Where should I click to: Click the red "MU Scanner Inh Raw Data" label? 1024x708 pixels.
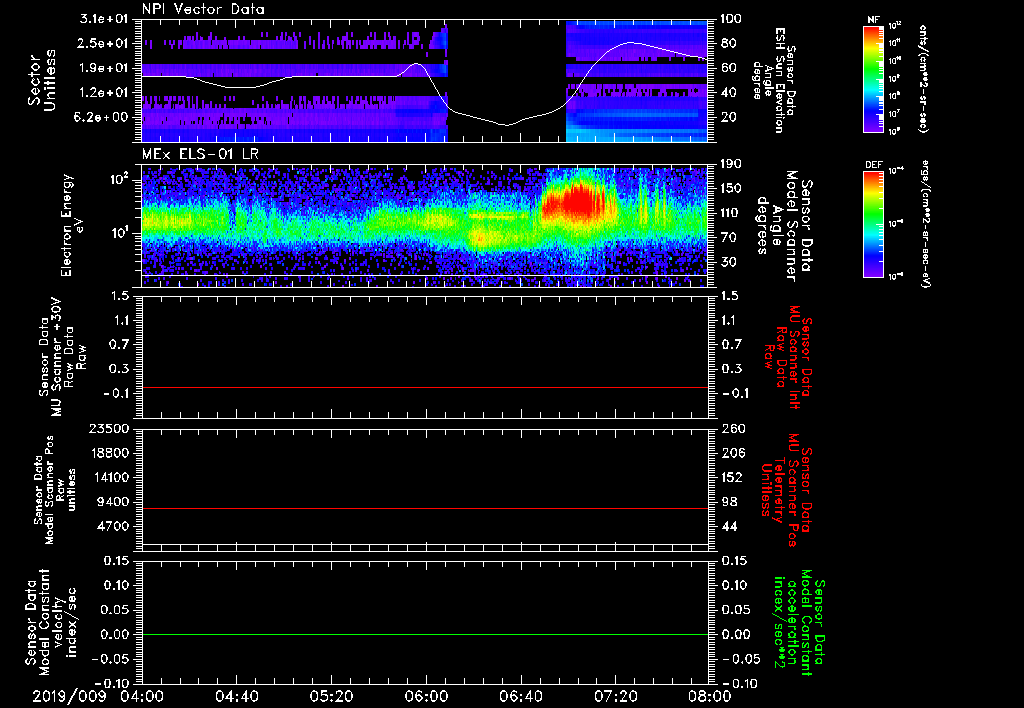click(788, 357)
